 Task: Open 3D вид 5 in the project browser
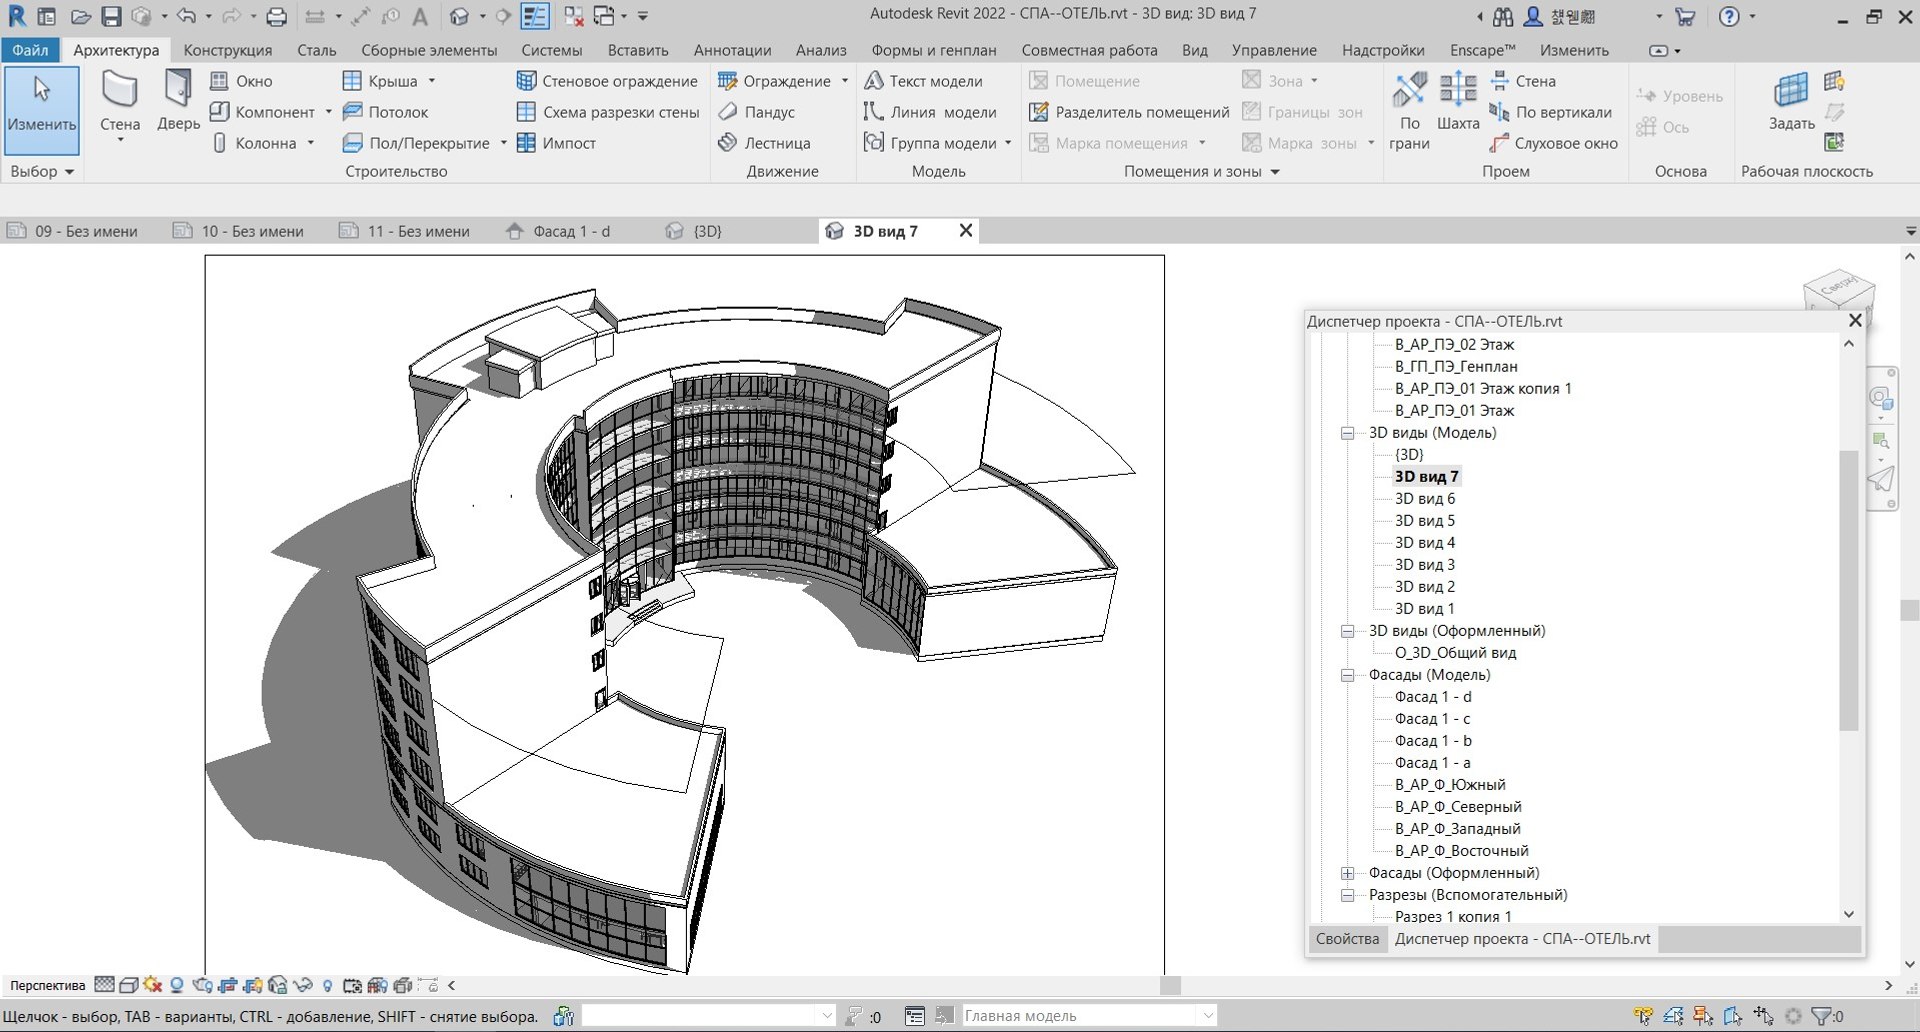[x=1424, y=521]
